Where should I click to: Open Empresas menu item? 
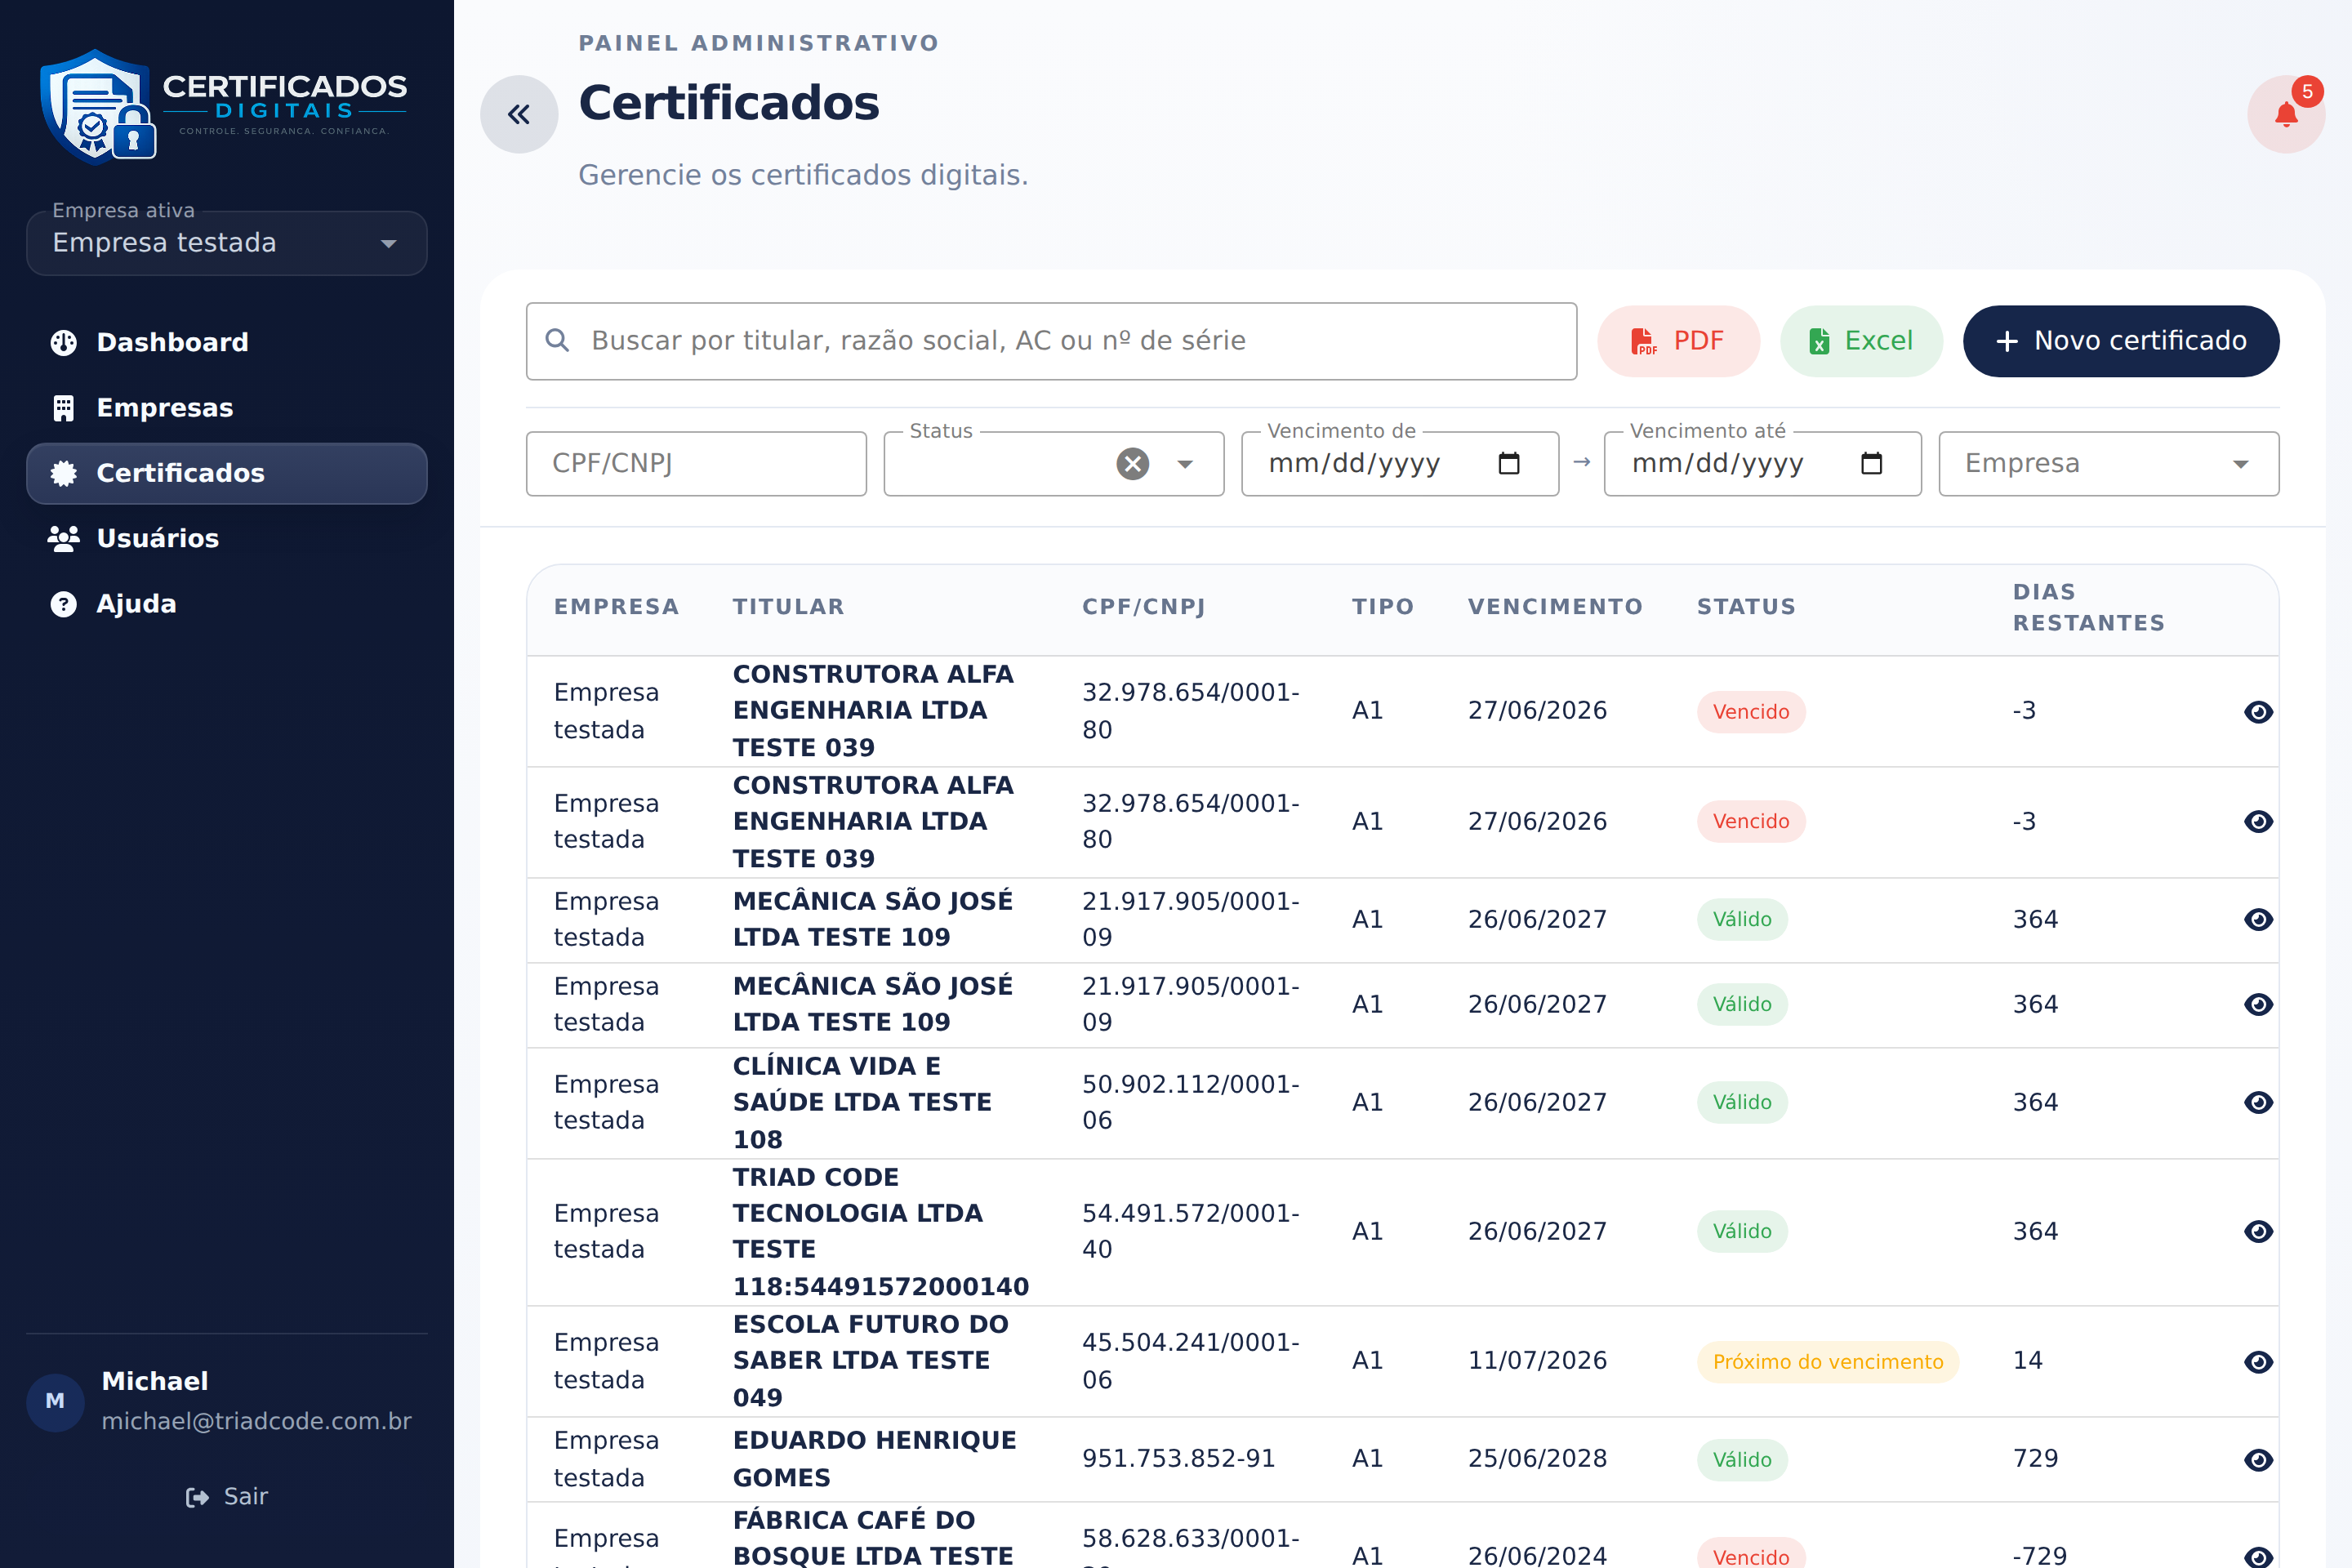point(227,408)
